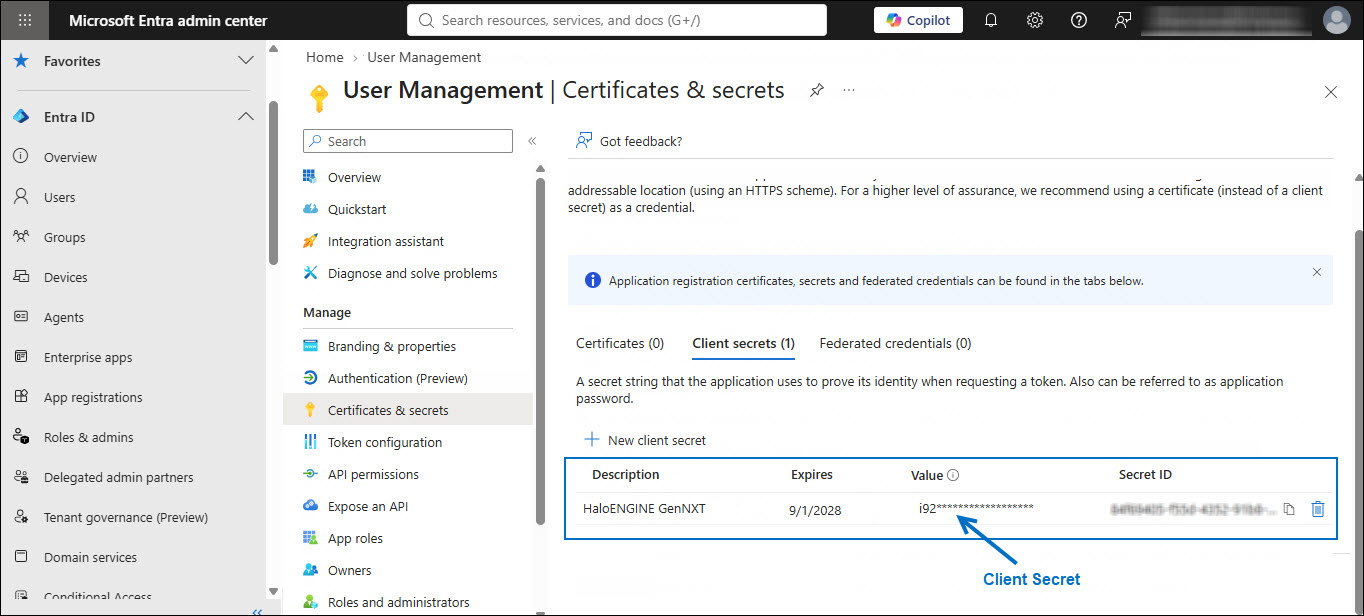
Task: Collapse the resource menu with double chevron
Action: click(x=532, y=141)
